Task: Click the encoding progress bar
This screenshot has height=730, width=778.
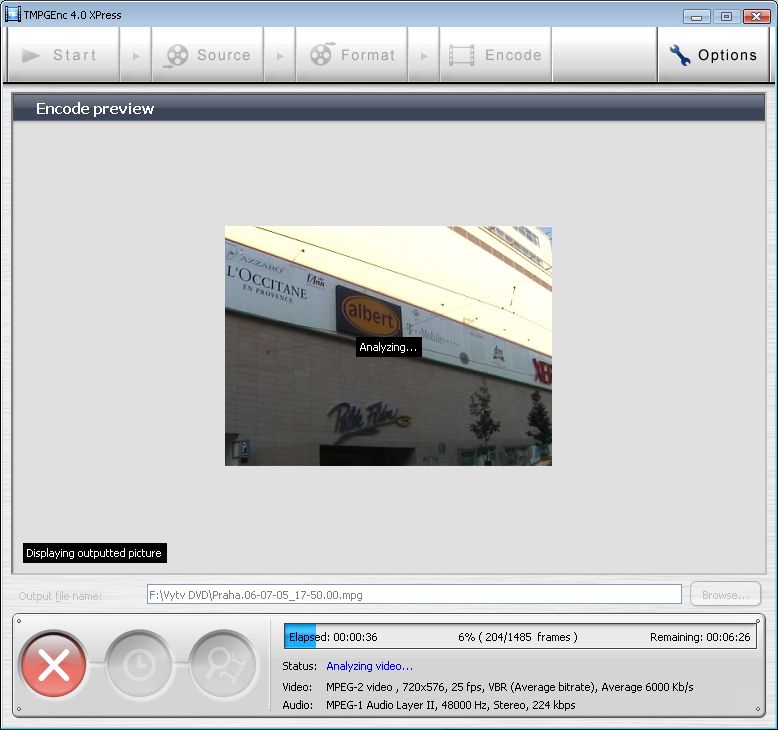Action: [x=520, y=636]
